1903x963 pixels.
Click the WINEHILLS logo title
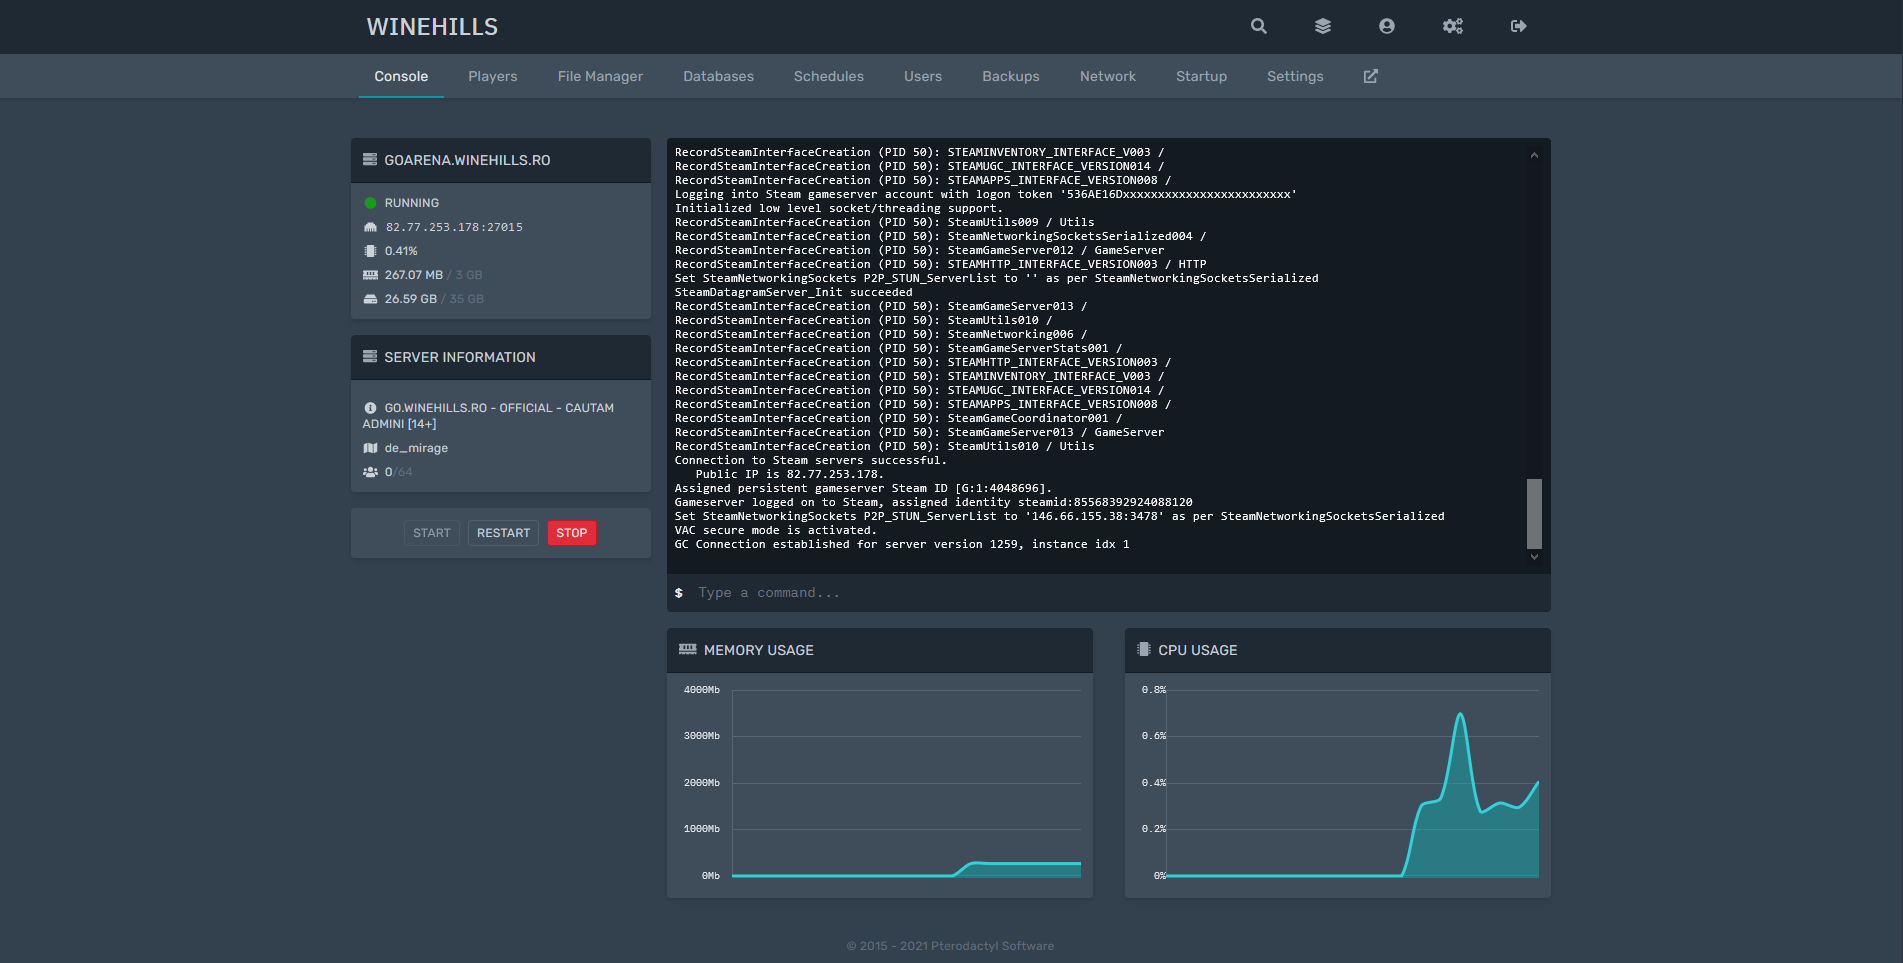(432, 27)
